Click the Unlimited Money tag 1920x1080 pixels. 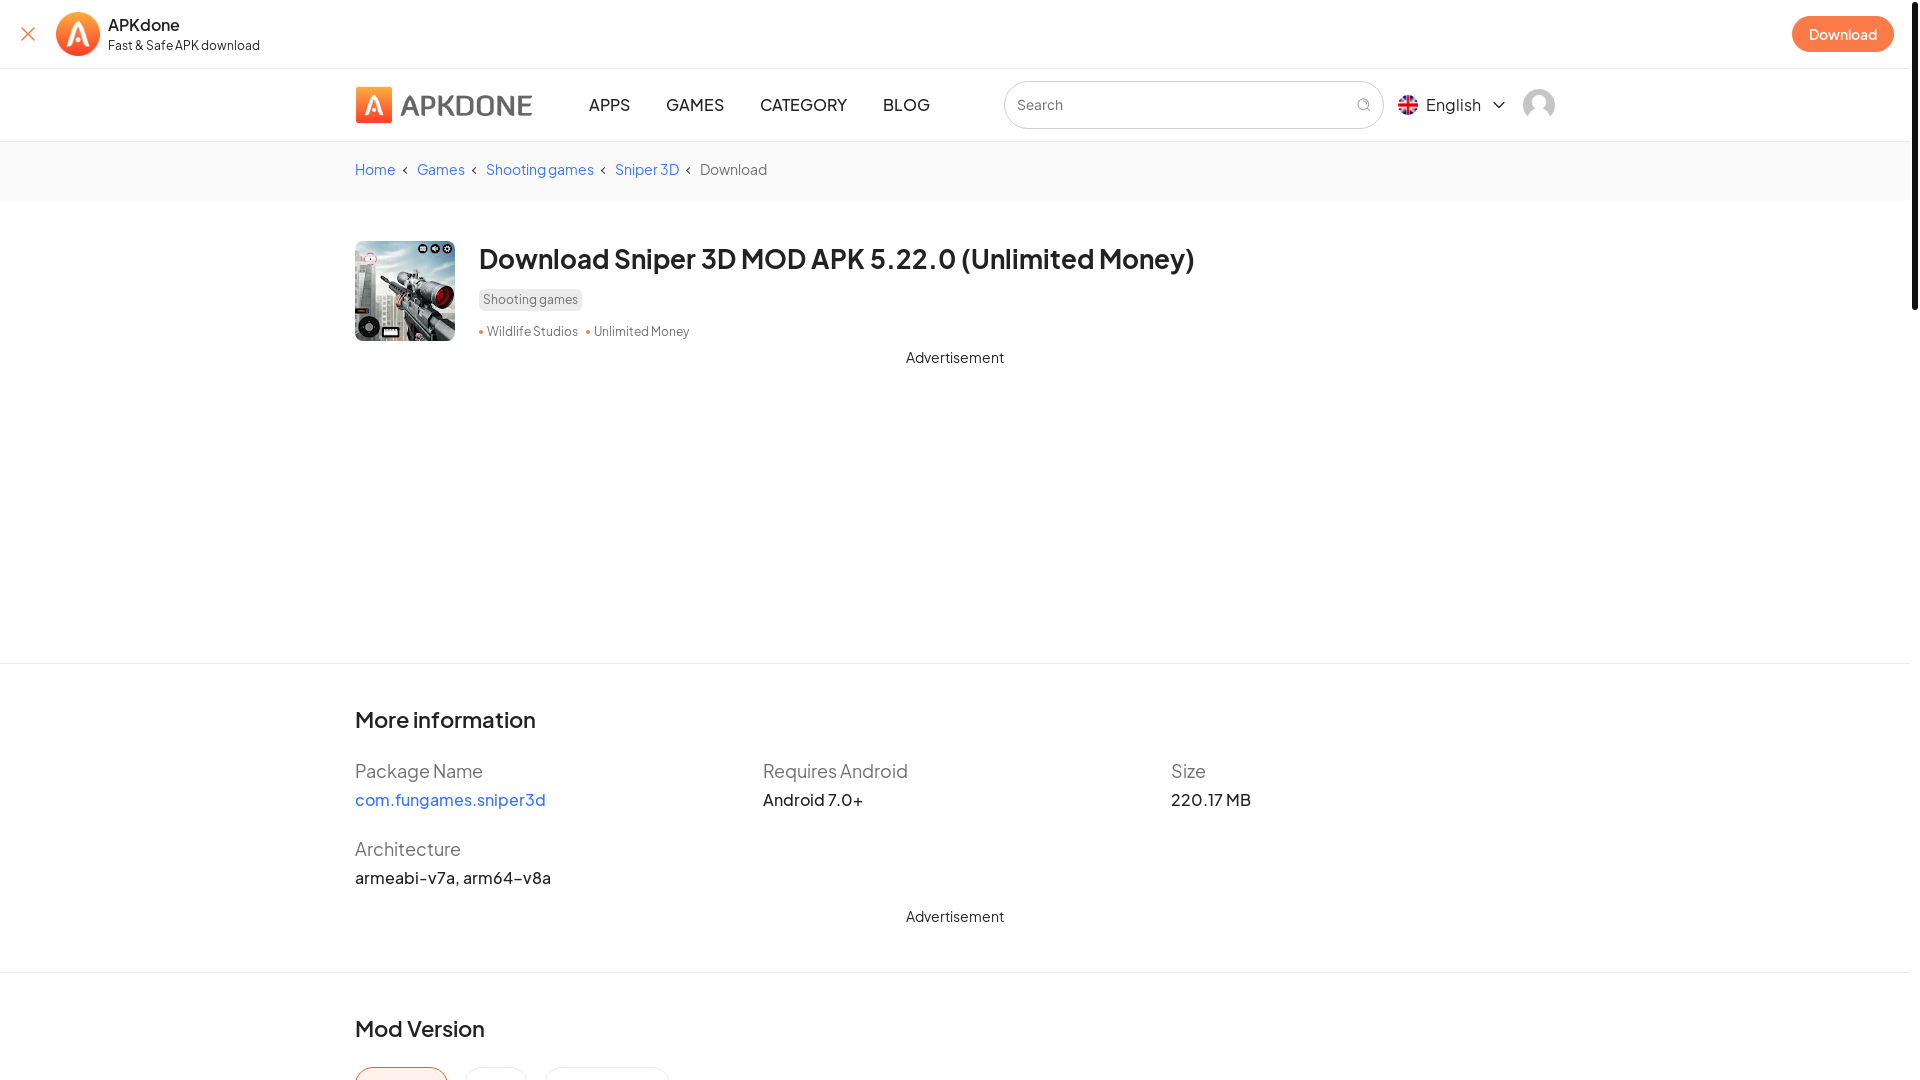pyautogui.click(x=641, y=332)
